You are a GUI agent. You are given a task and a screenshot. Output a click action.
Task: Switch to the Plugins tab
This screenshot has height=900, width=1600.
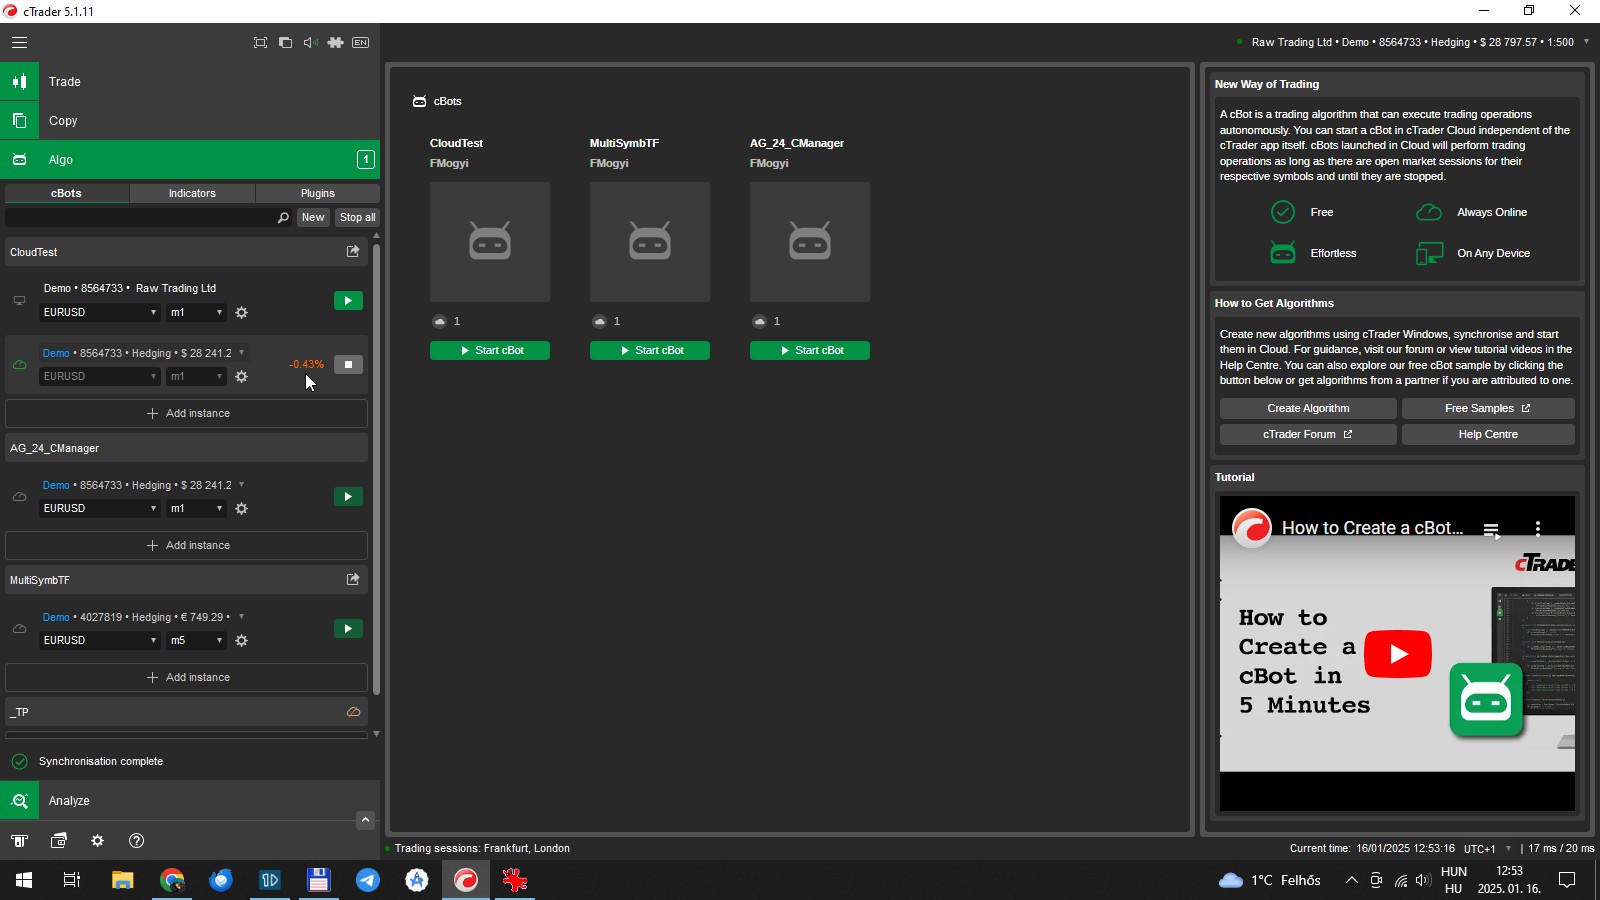(318, 193)
